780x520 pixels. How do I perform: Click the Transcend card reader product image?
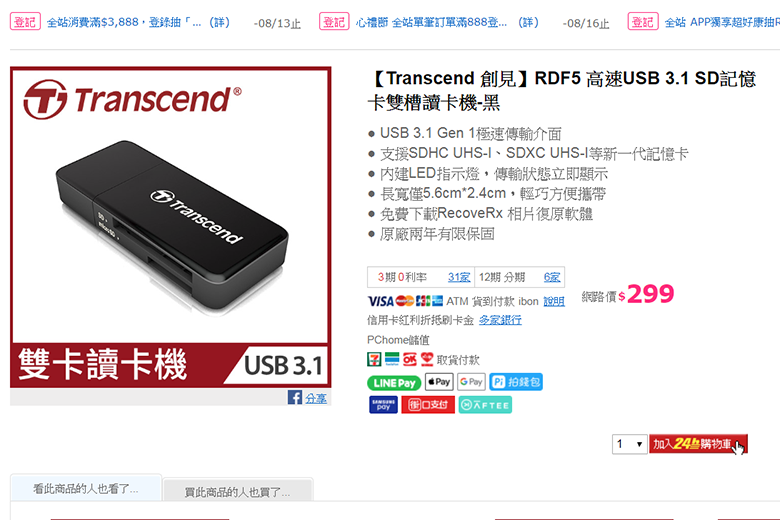pyautogui.click(x=171, y=227)
